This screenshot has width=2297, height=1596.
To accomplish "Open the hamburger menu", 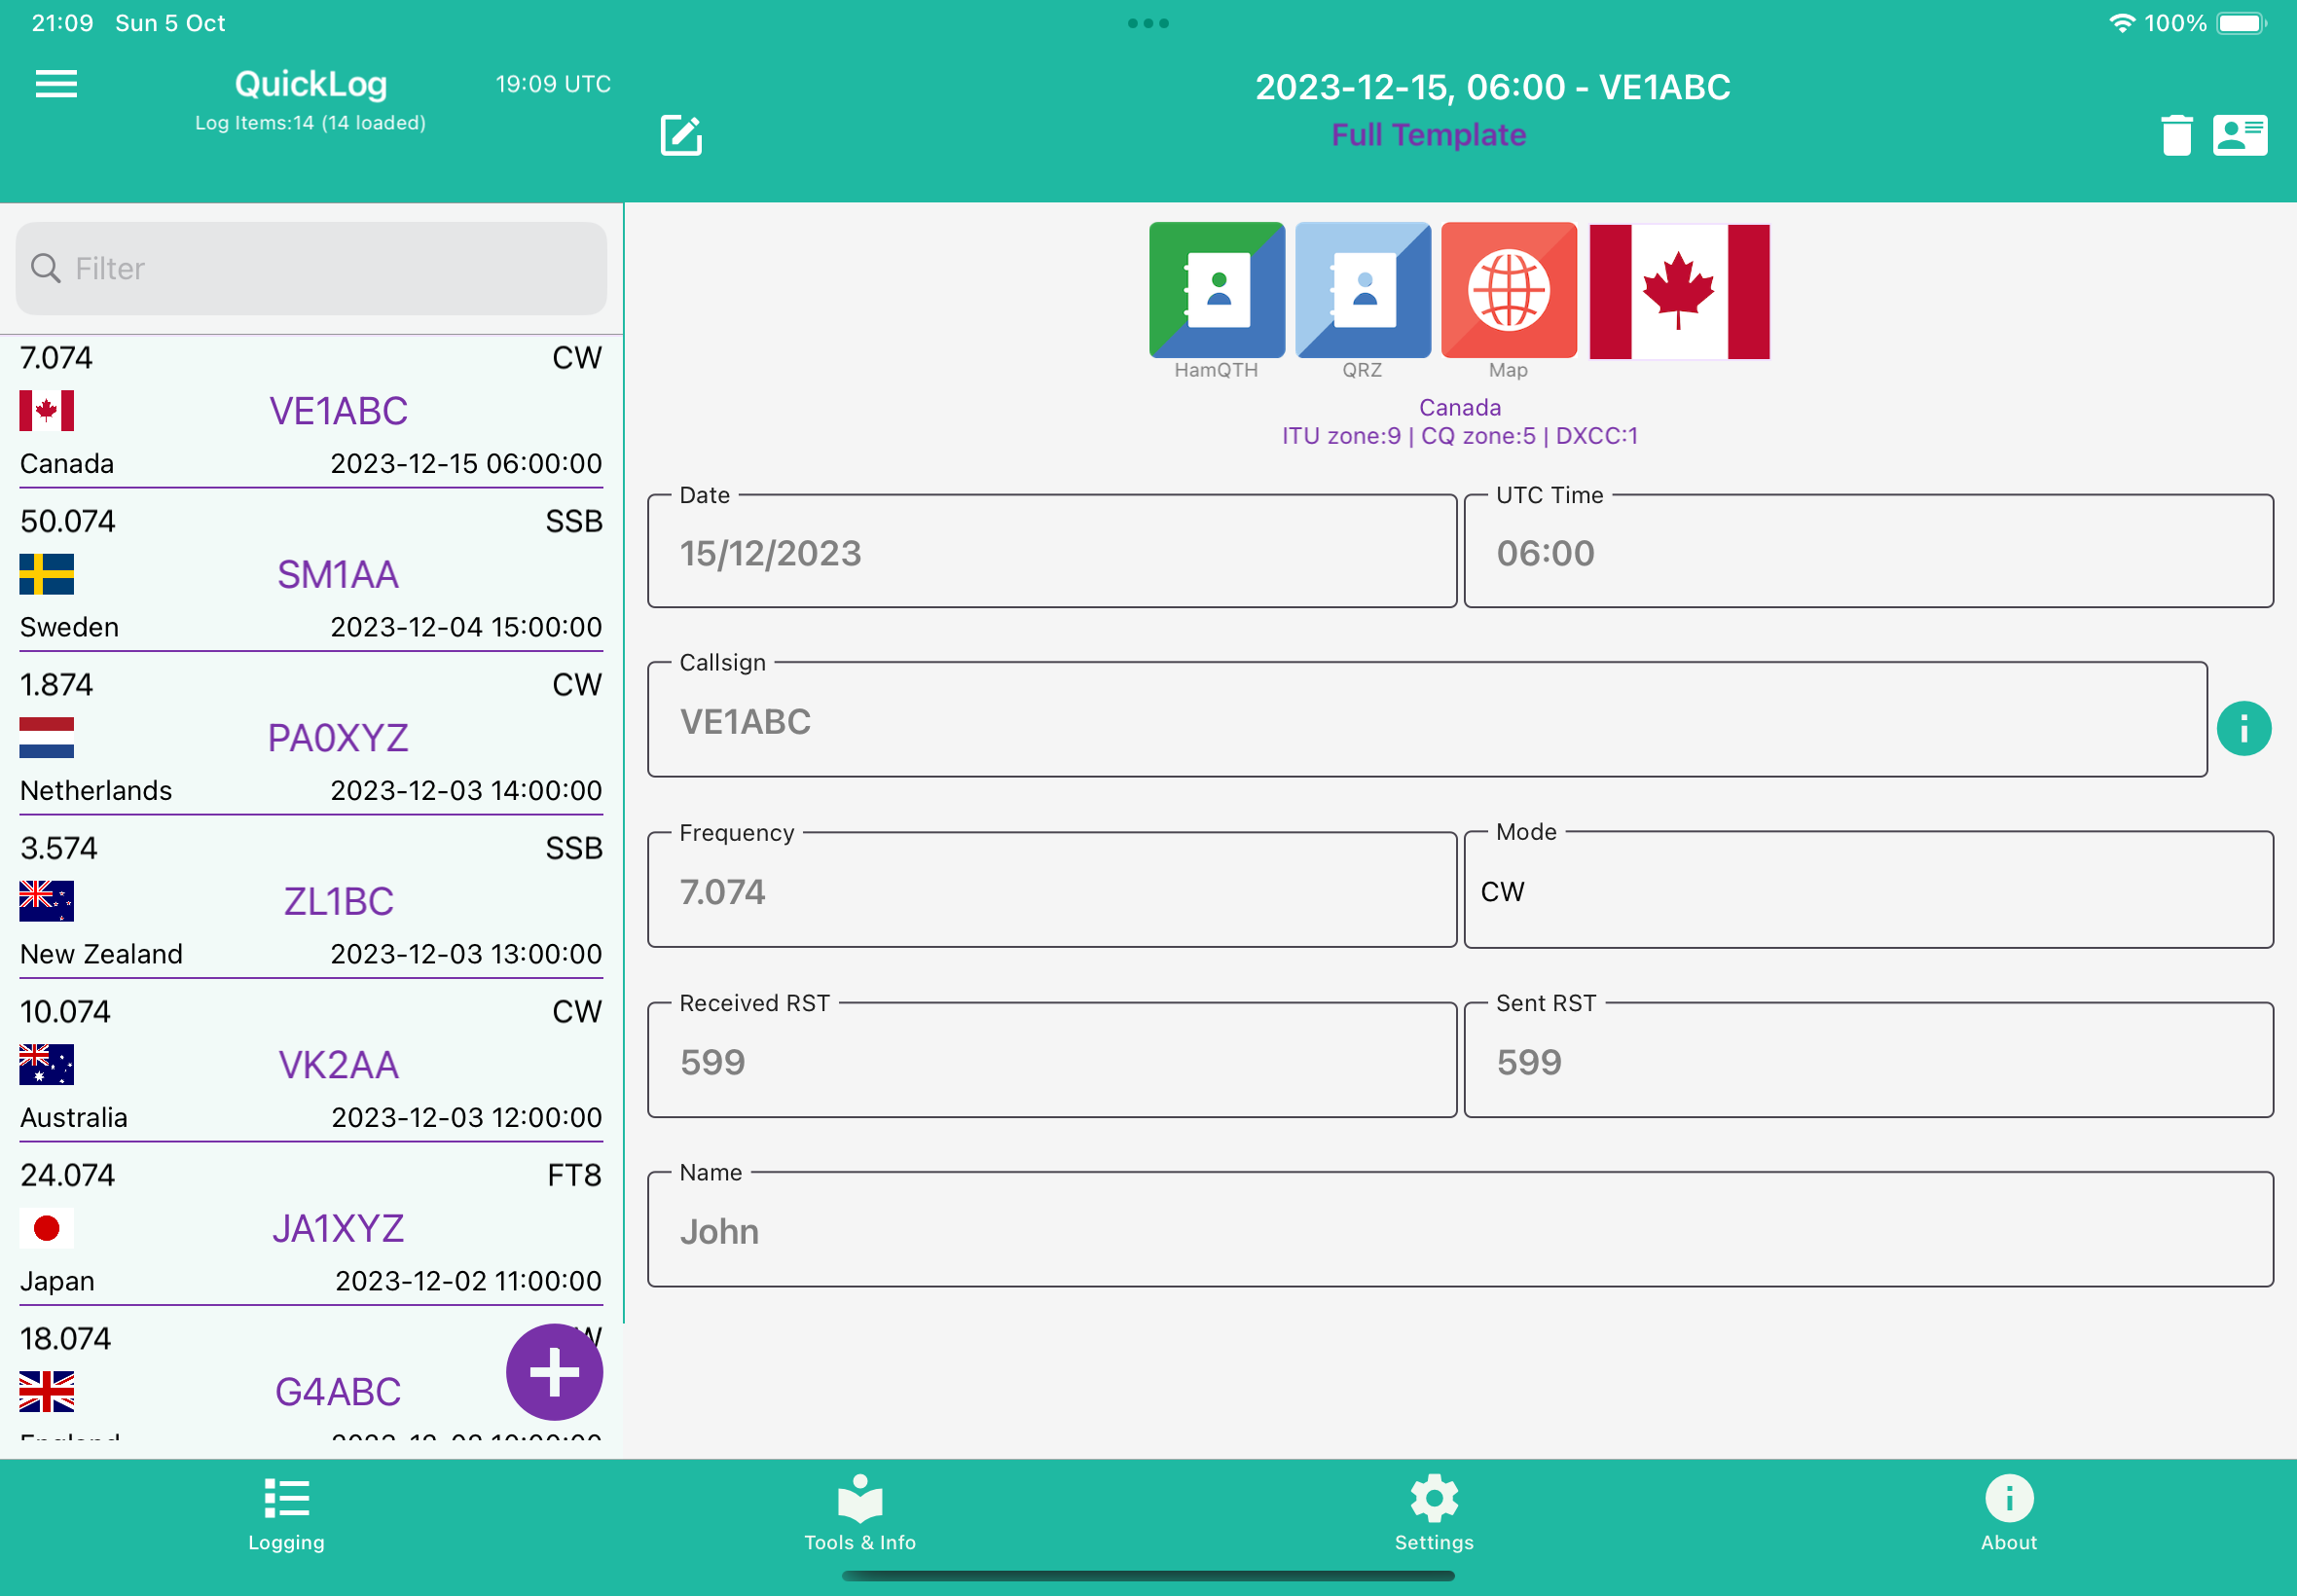I will 56,84.
